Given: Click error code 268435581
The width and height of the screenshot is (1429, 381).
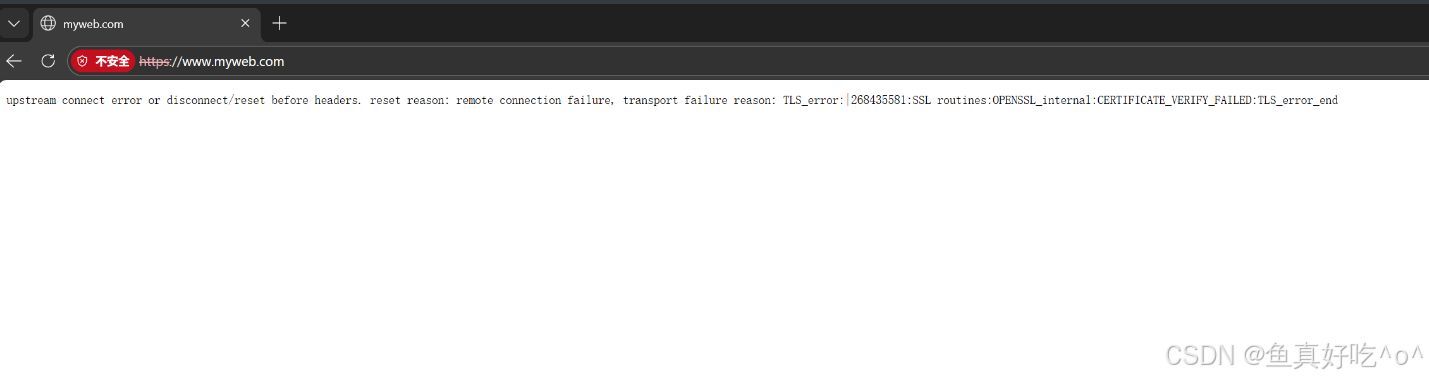Looking at the screenshot, I should pyautogui.click(x=879, y=101).
